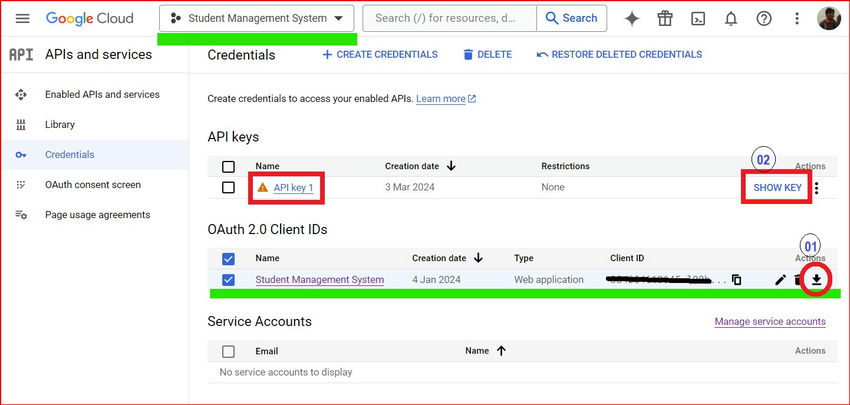Click into the resource search field
850x405 pixels.
pos(449,18)
